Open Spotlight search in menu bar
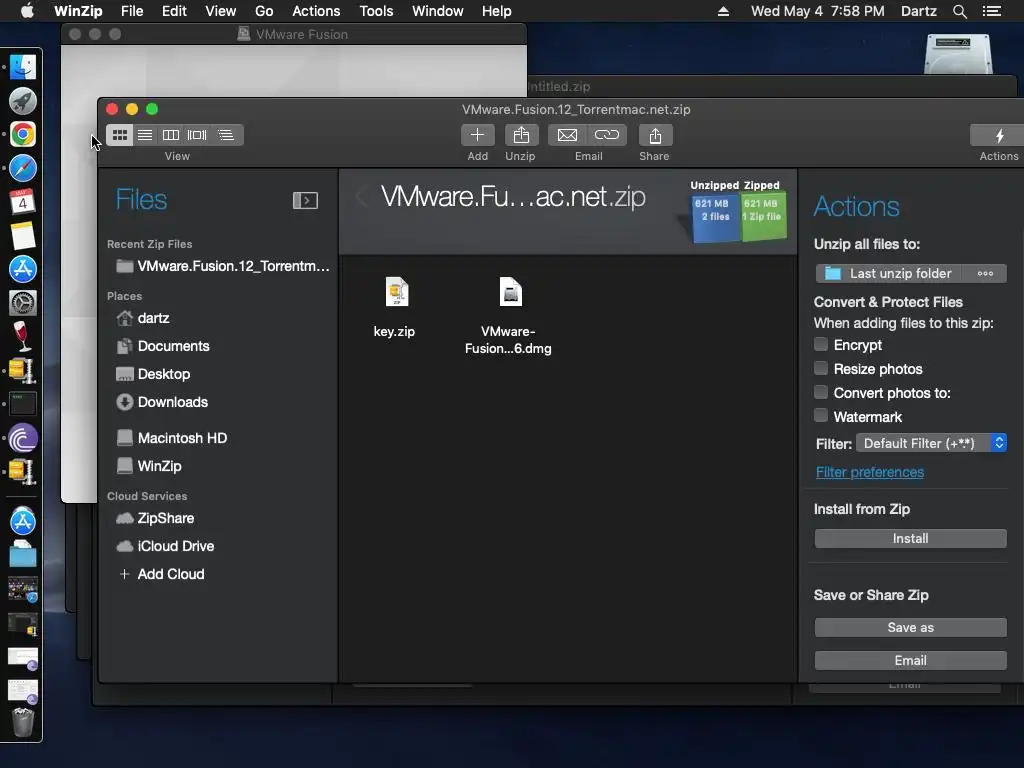1024x768 pixels. coord(959,11)
